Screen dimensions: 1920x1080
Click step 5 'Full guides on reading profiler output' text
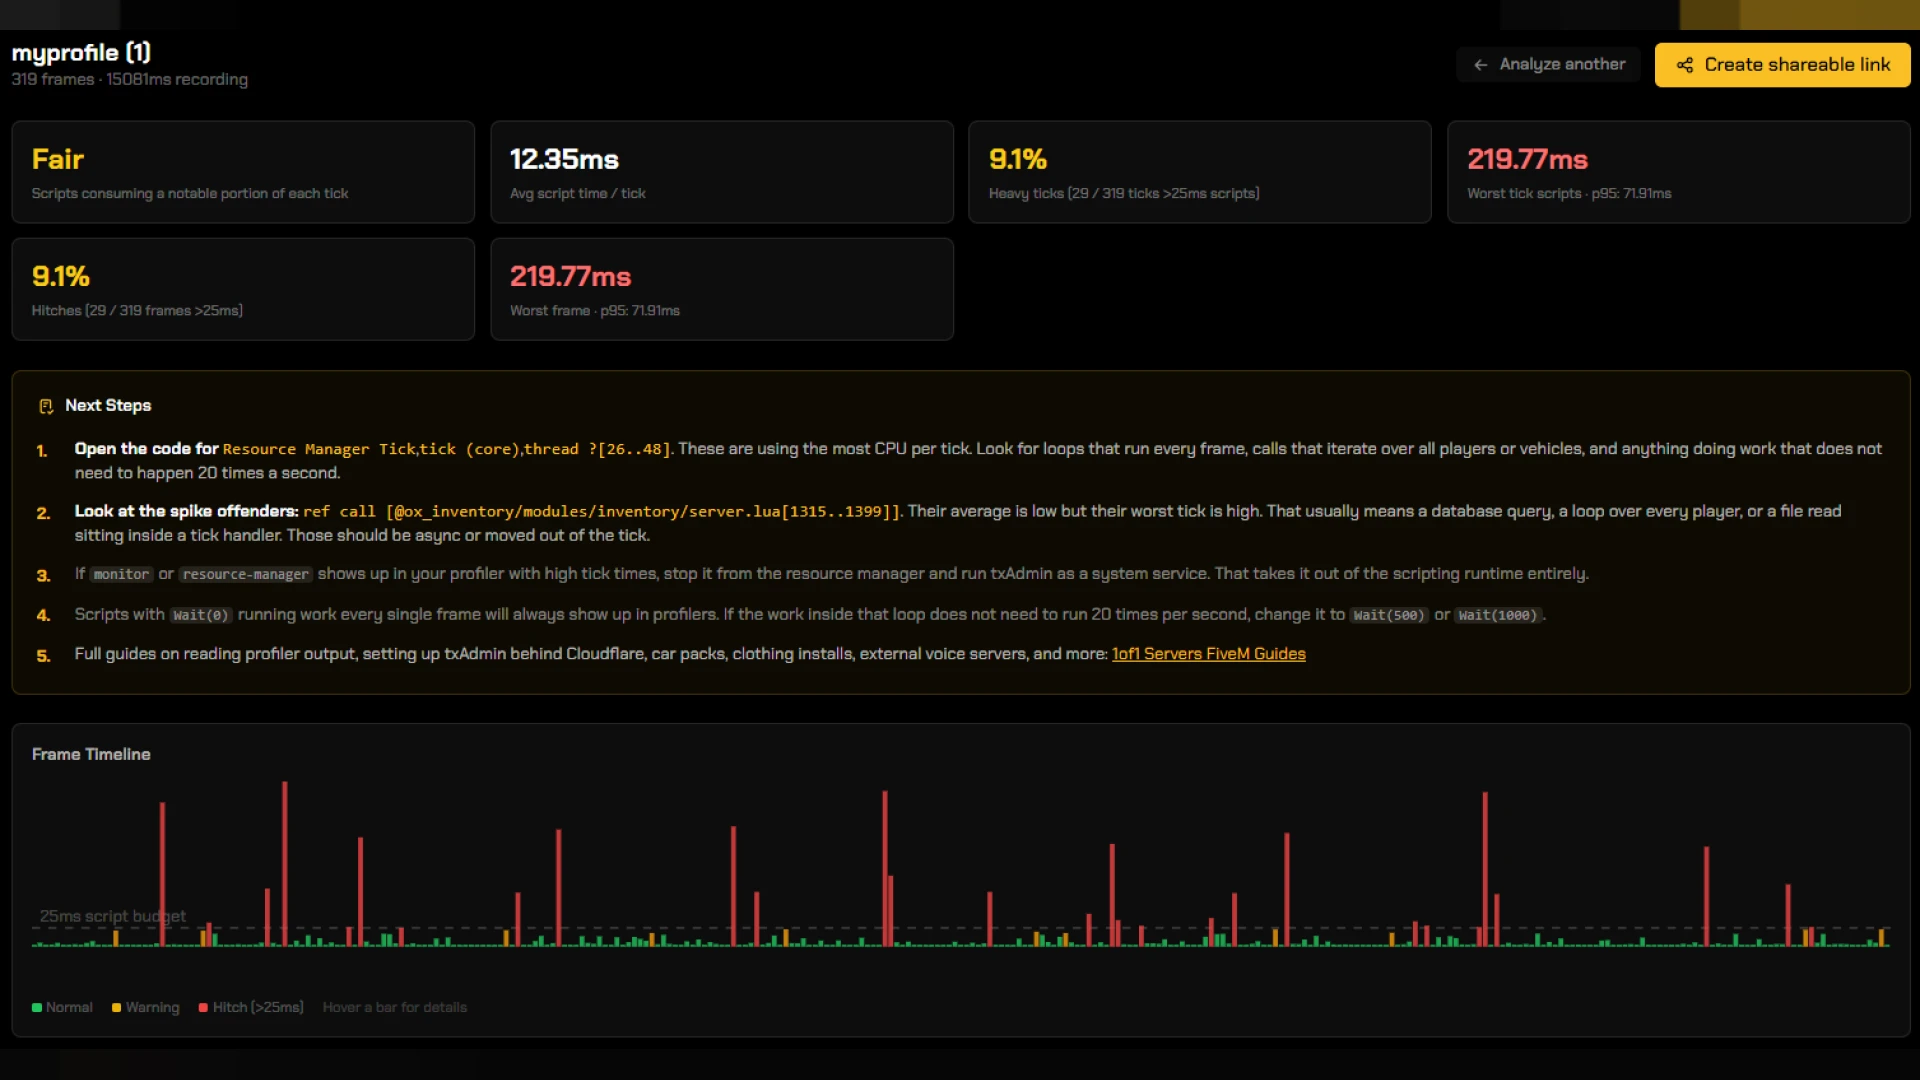pyautogui.click(x=591, y=654)
